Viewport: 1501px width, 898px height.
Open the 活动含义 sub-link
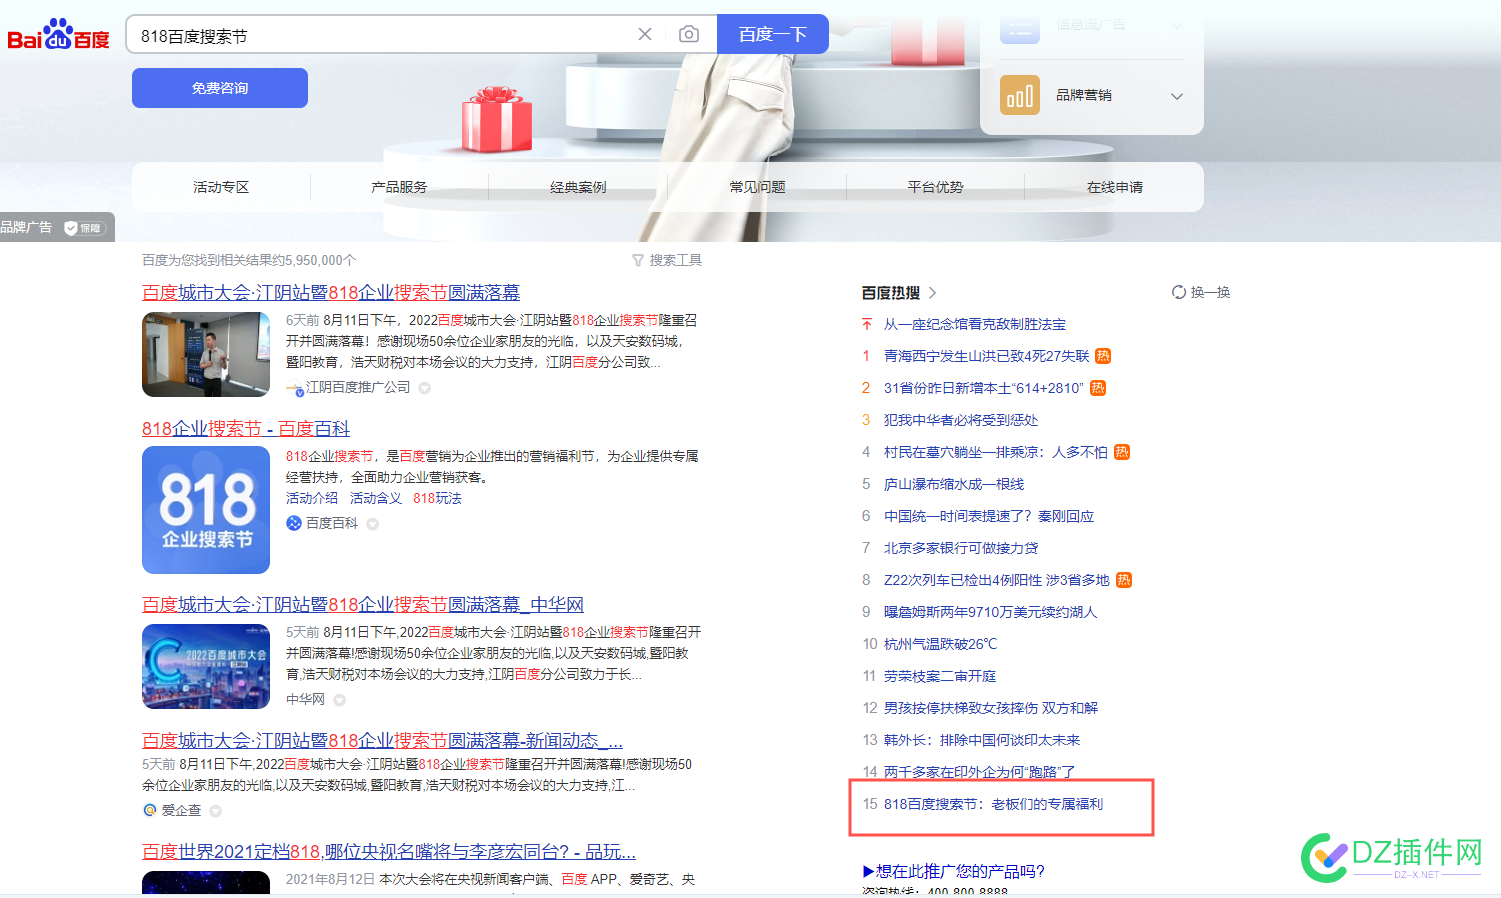pyautogui.click(x=376, y=498)
